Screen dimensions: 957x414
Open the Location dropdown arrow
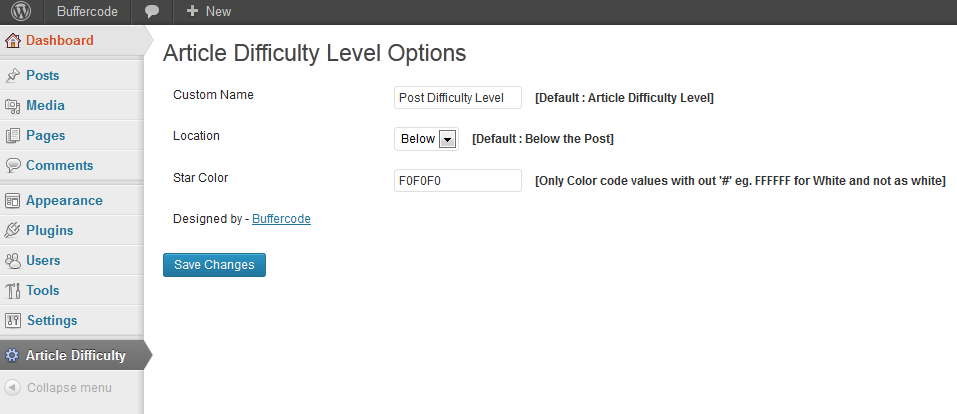pyautogui.click(x=447, y=139)
